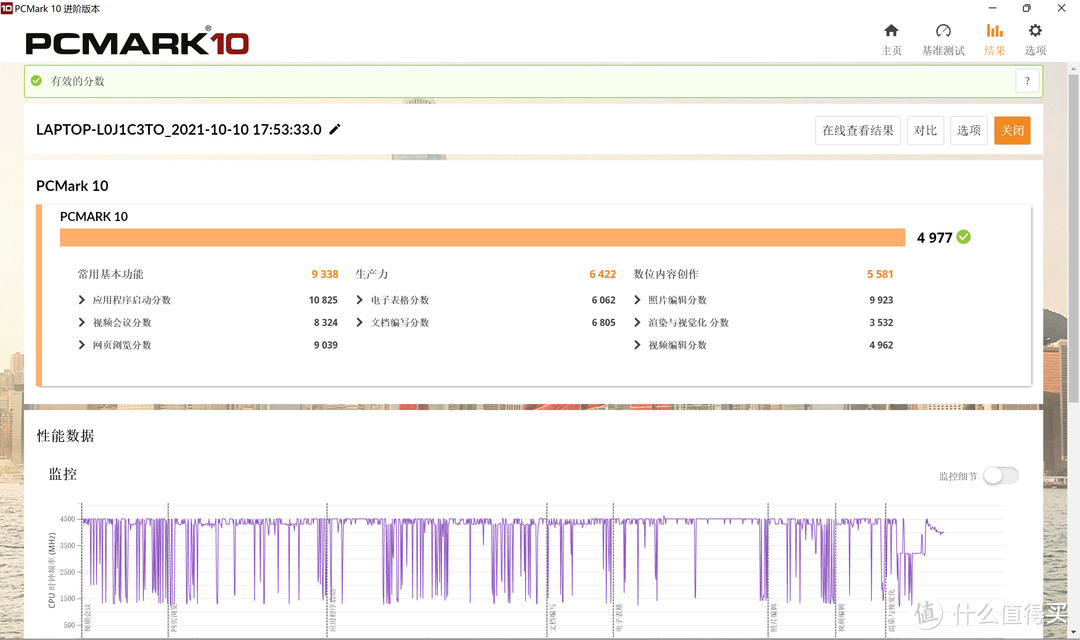Click the overall score 4 977
Viewport: 1080px width, 640px height.
tap(934, 238)
